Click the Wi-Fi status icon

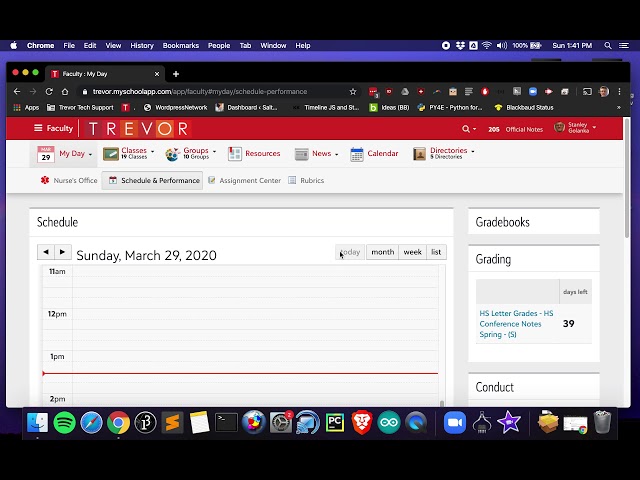coord(486,46)
